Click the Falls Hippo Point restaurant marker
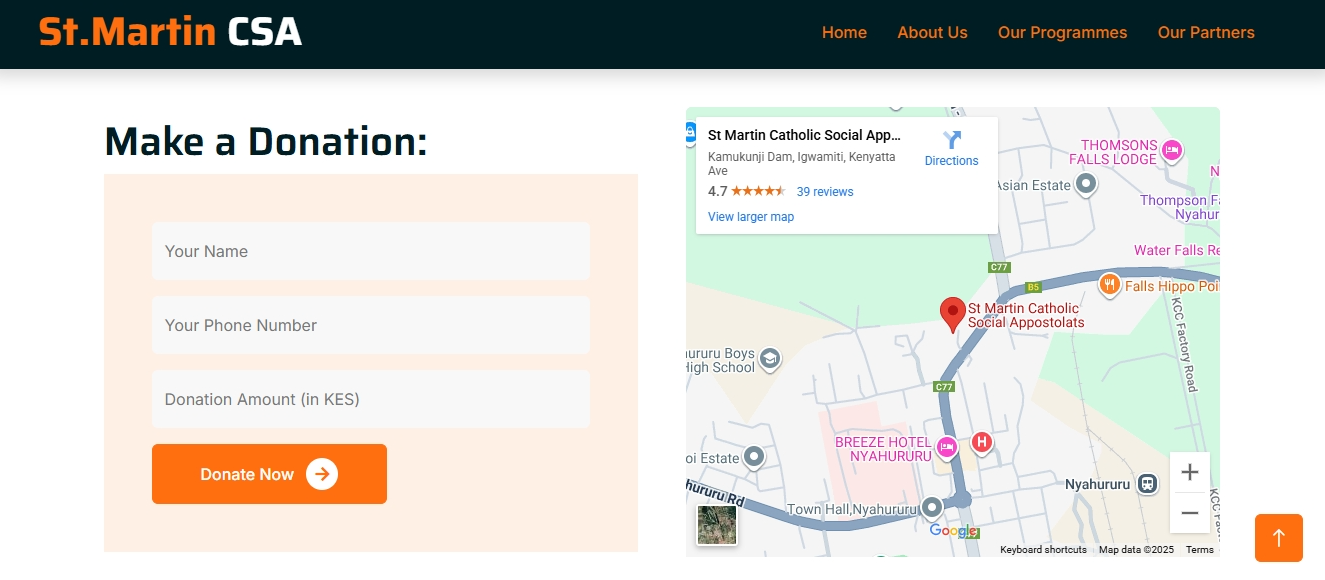 tap(1109, 285)
